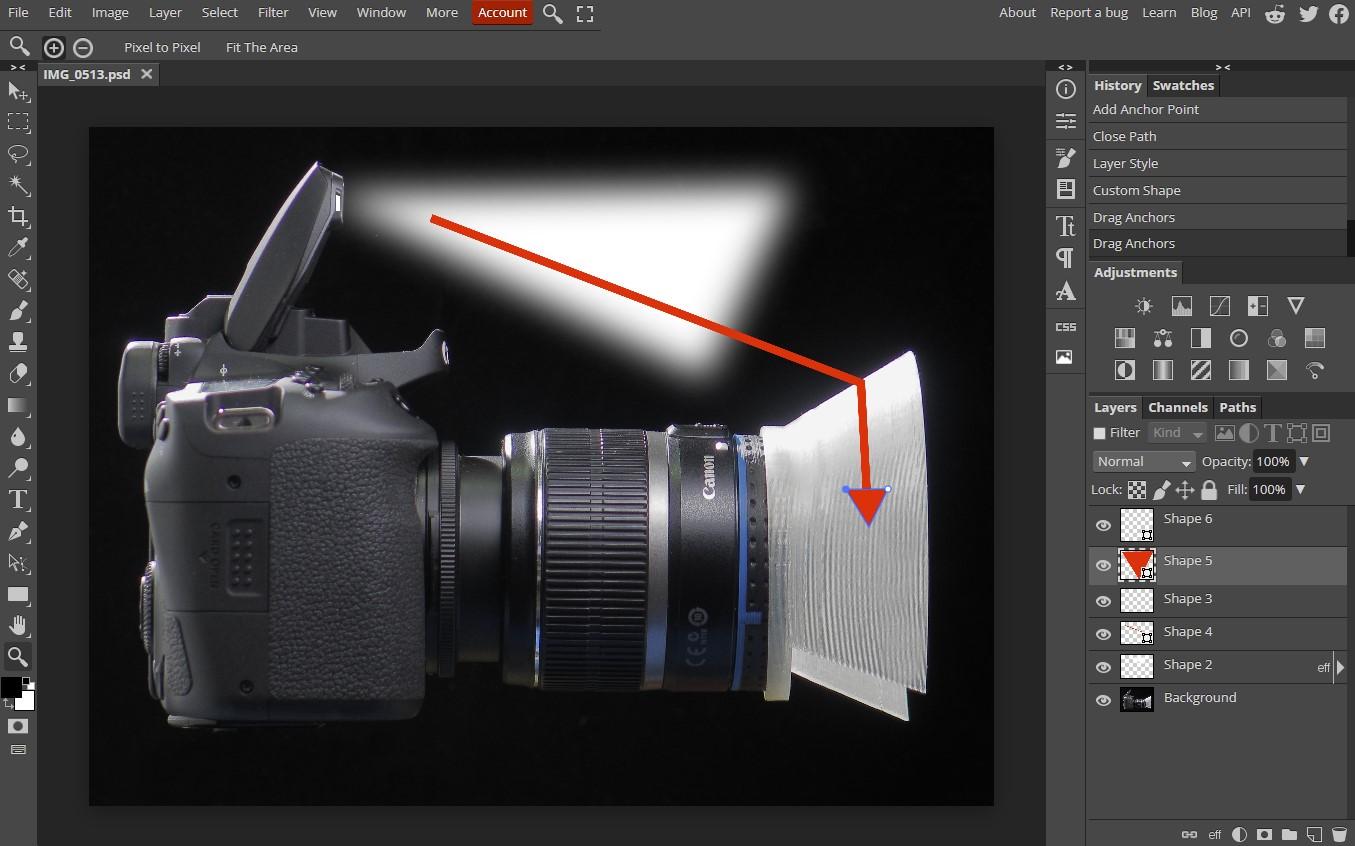
Task: Select Custom Shape history state
Action: click(1218, 190)
